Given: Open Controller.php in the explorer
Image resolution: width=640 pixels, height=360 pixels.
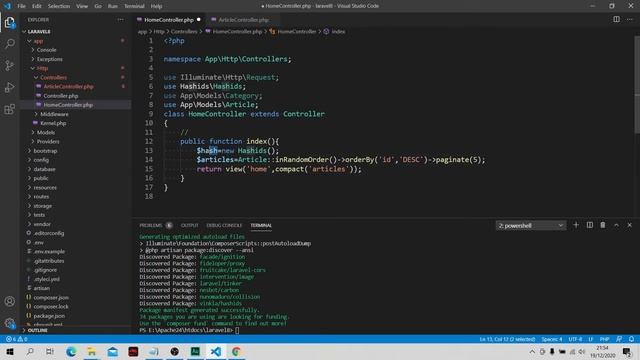Looking at the screenshot, I should click(x=60, y=96).
